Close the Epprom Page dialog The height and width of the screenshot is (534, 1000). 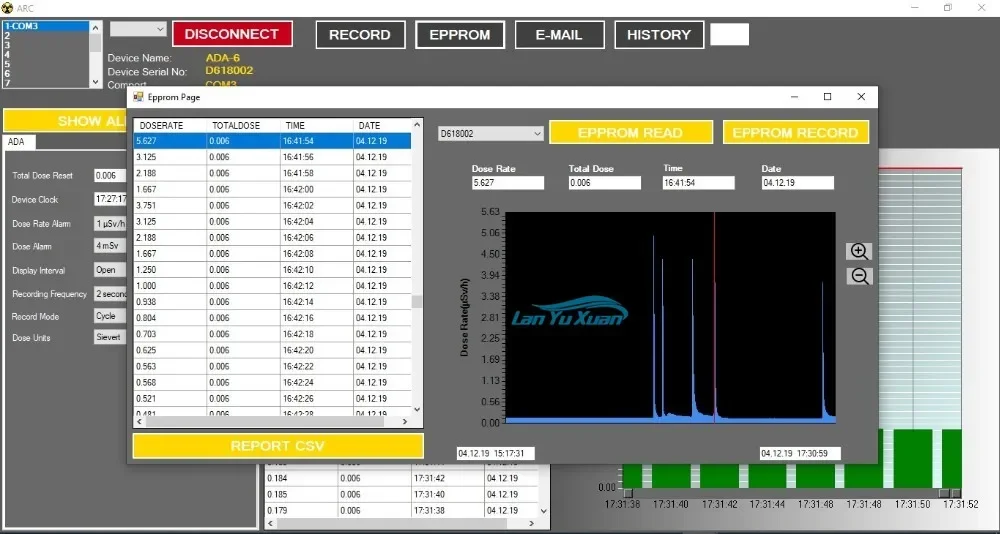click(861, 97)
